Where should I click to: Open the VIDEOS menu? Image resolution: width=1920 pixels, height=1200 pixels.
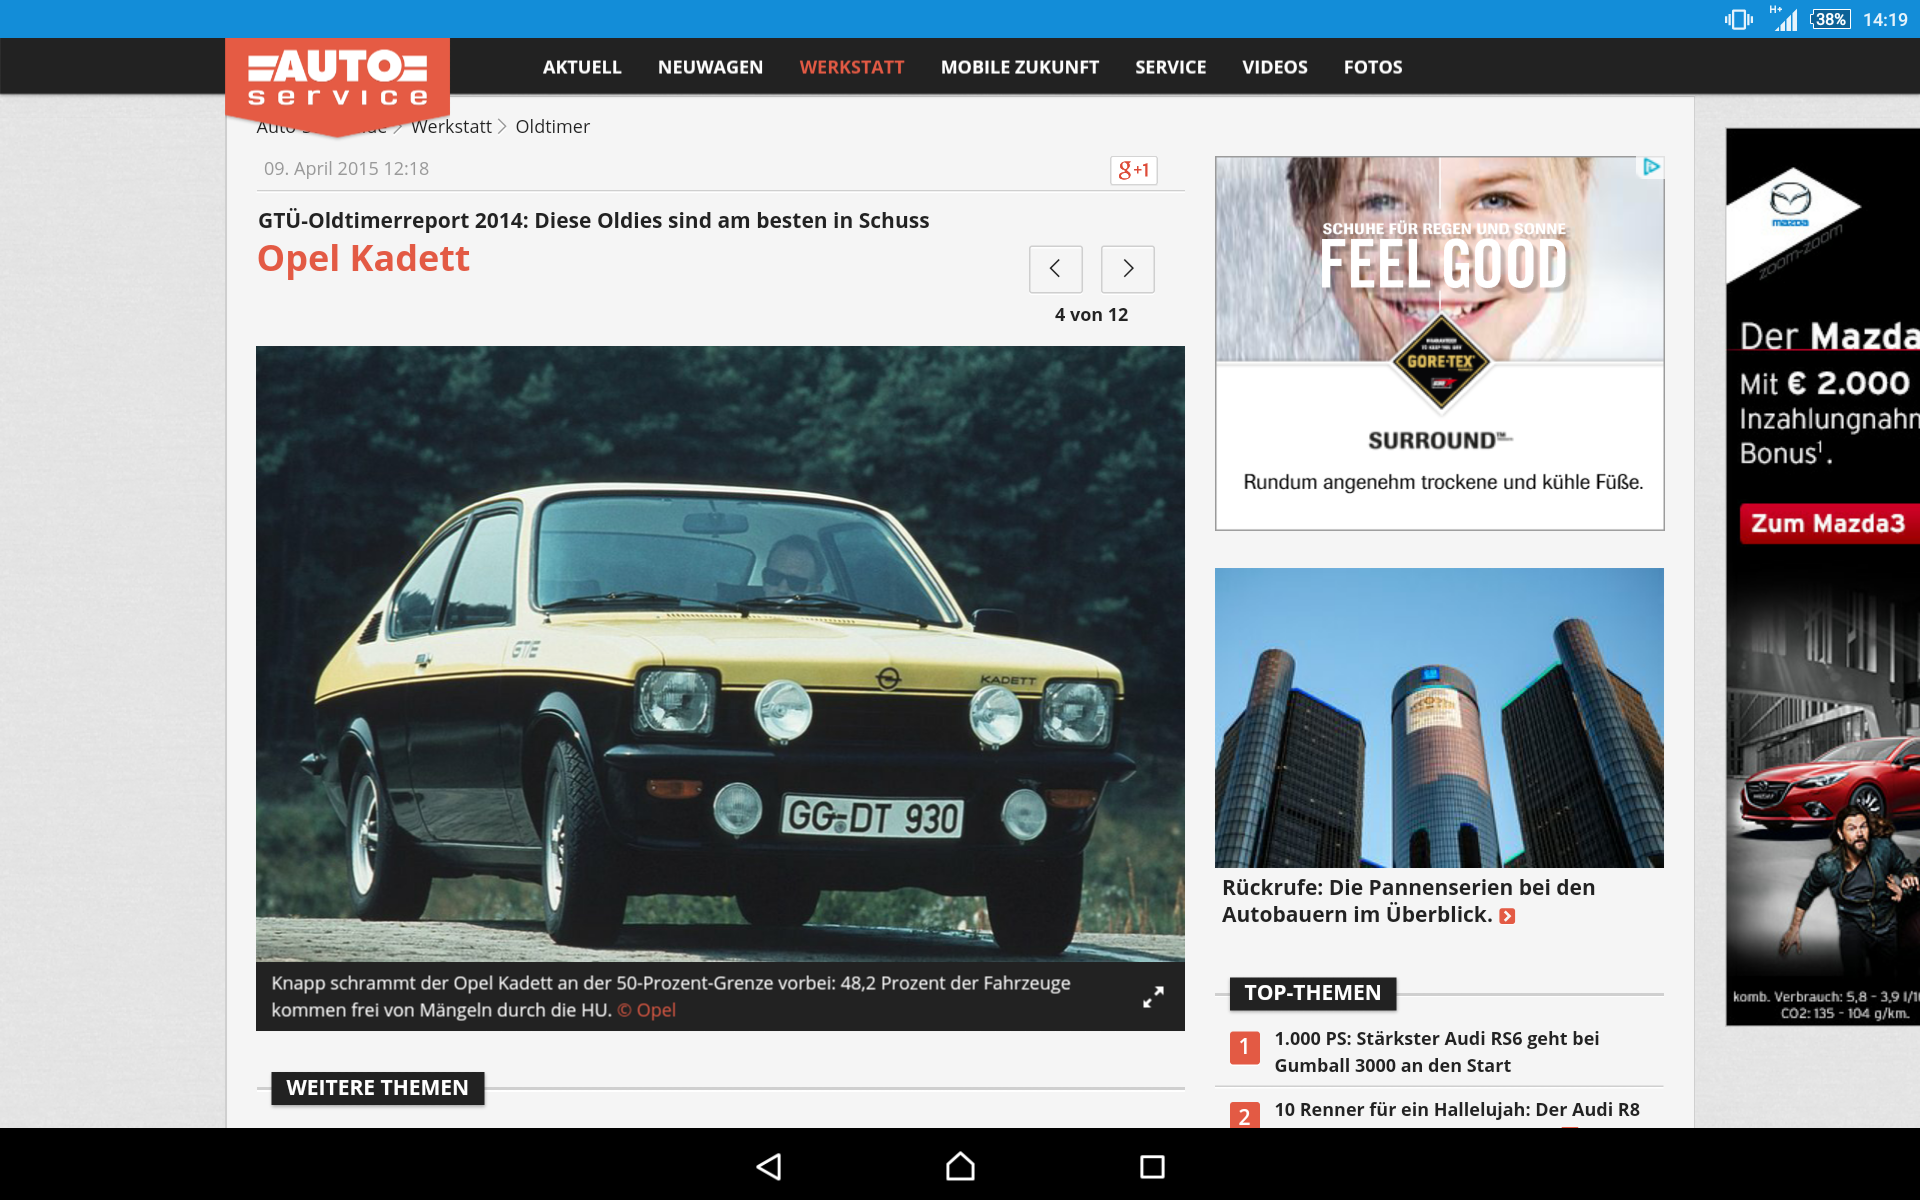tap(1275, 67)
